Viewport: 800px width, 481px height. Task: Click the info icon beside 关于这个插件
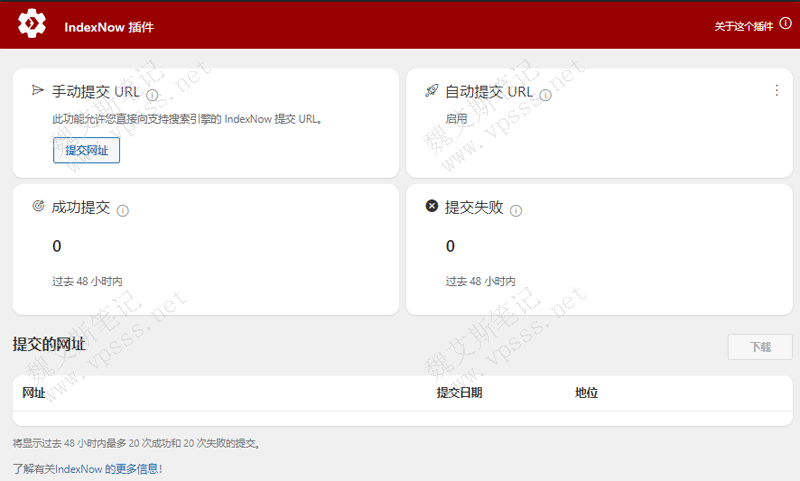point(786,24)
